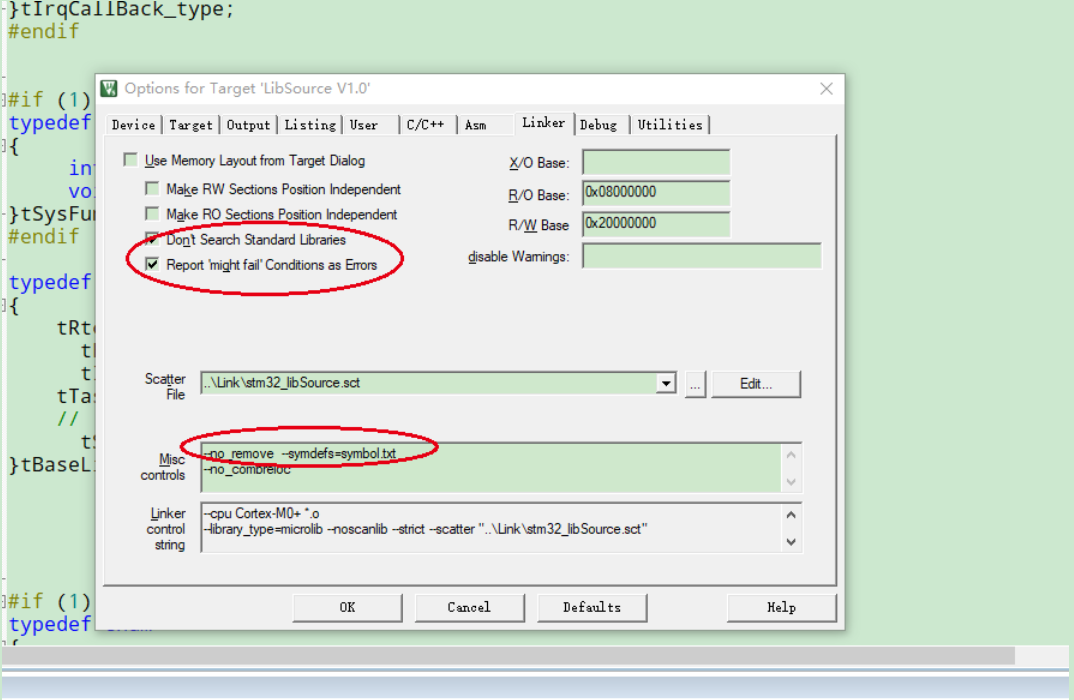Close the Options for Target dialog
This screenshot has height=700, width=1074.
tap(827, 89)
